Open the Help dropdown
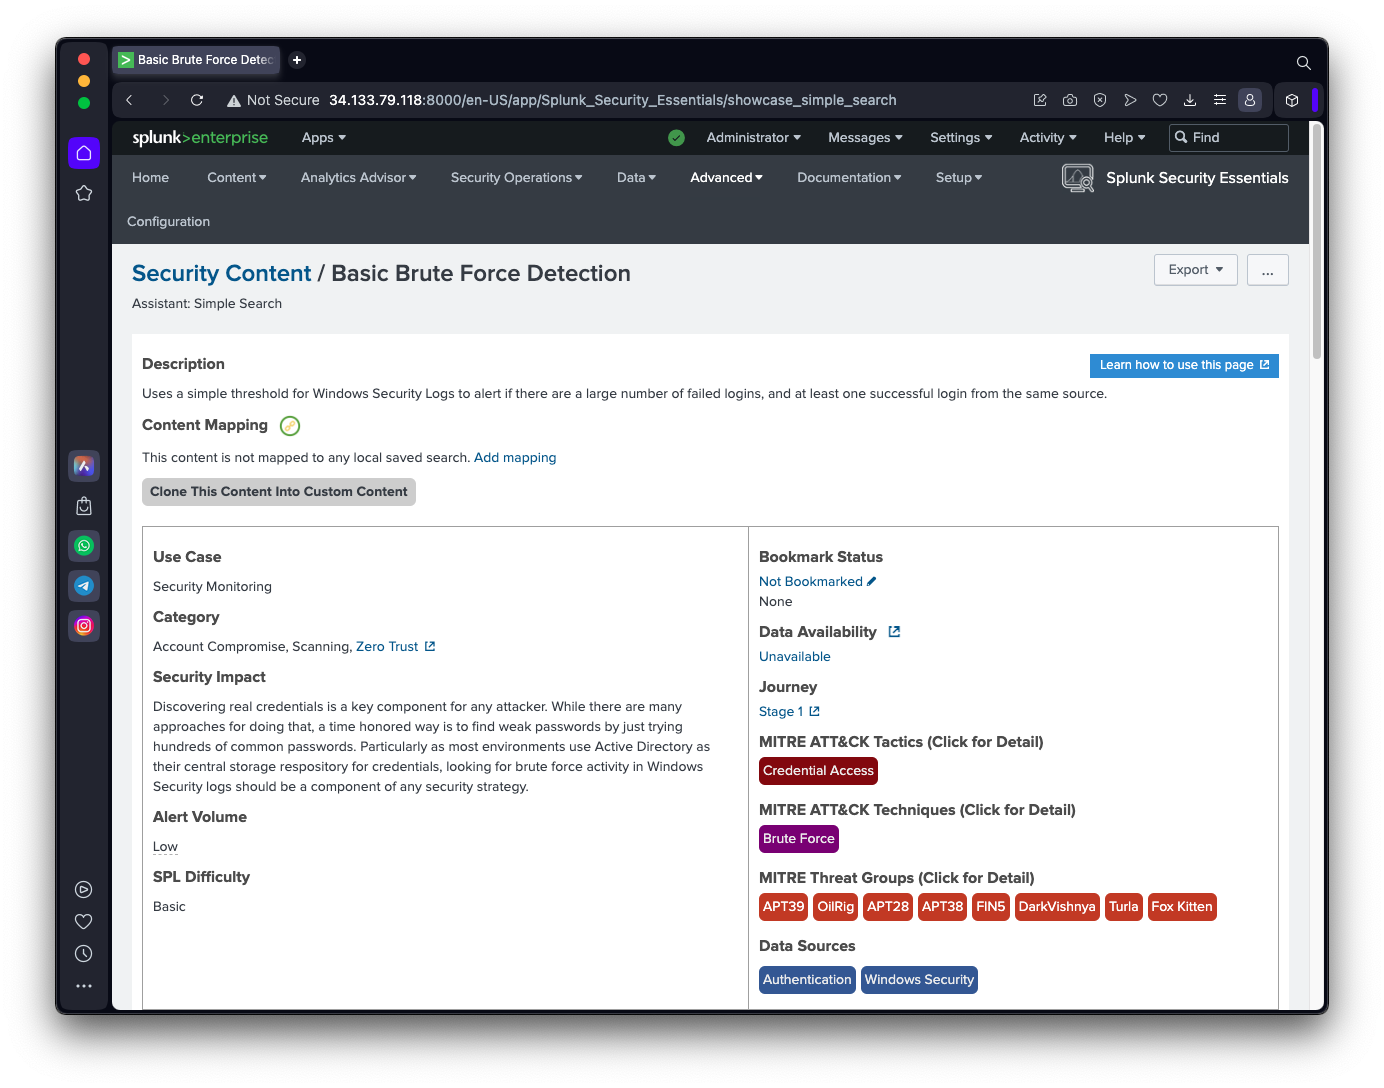This screenshot has height=1088, width=1384. coord(1125,138)
